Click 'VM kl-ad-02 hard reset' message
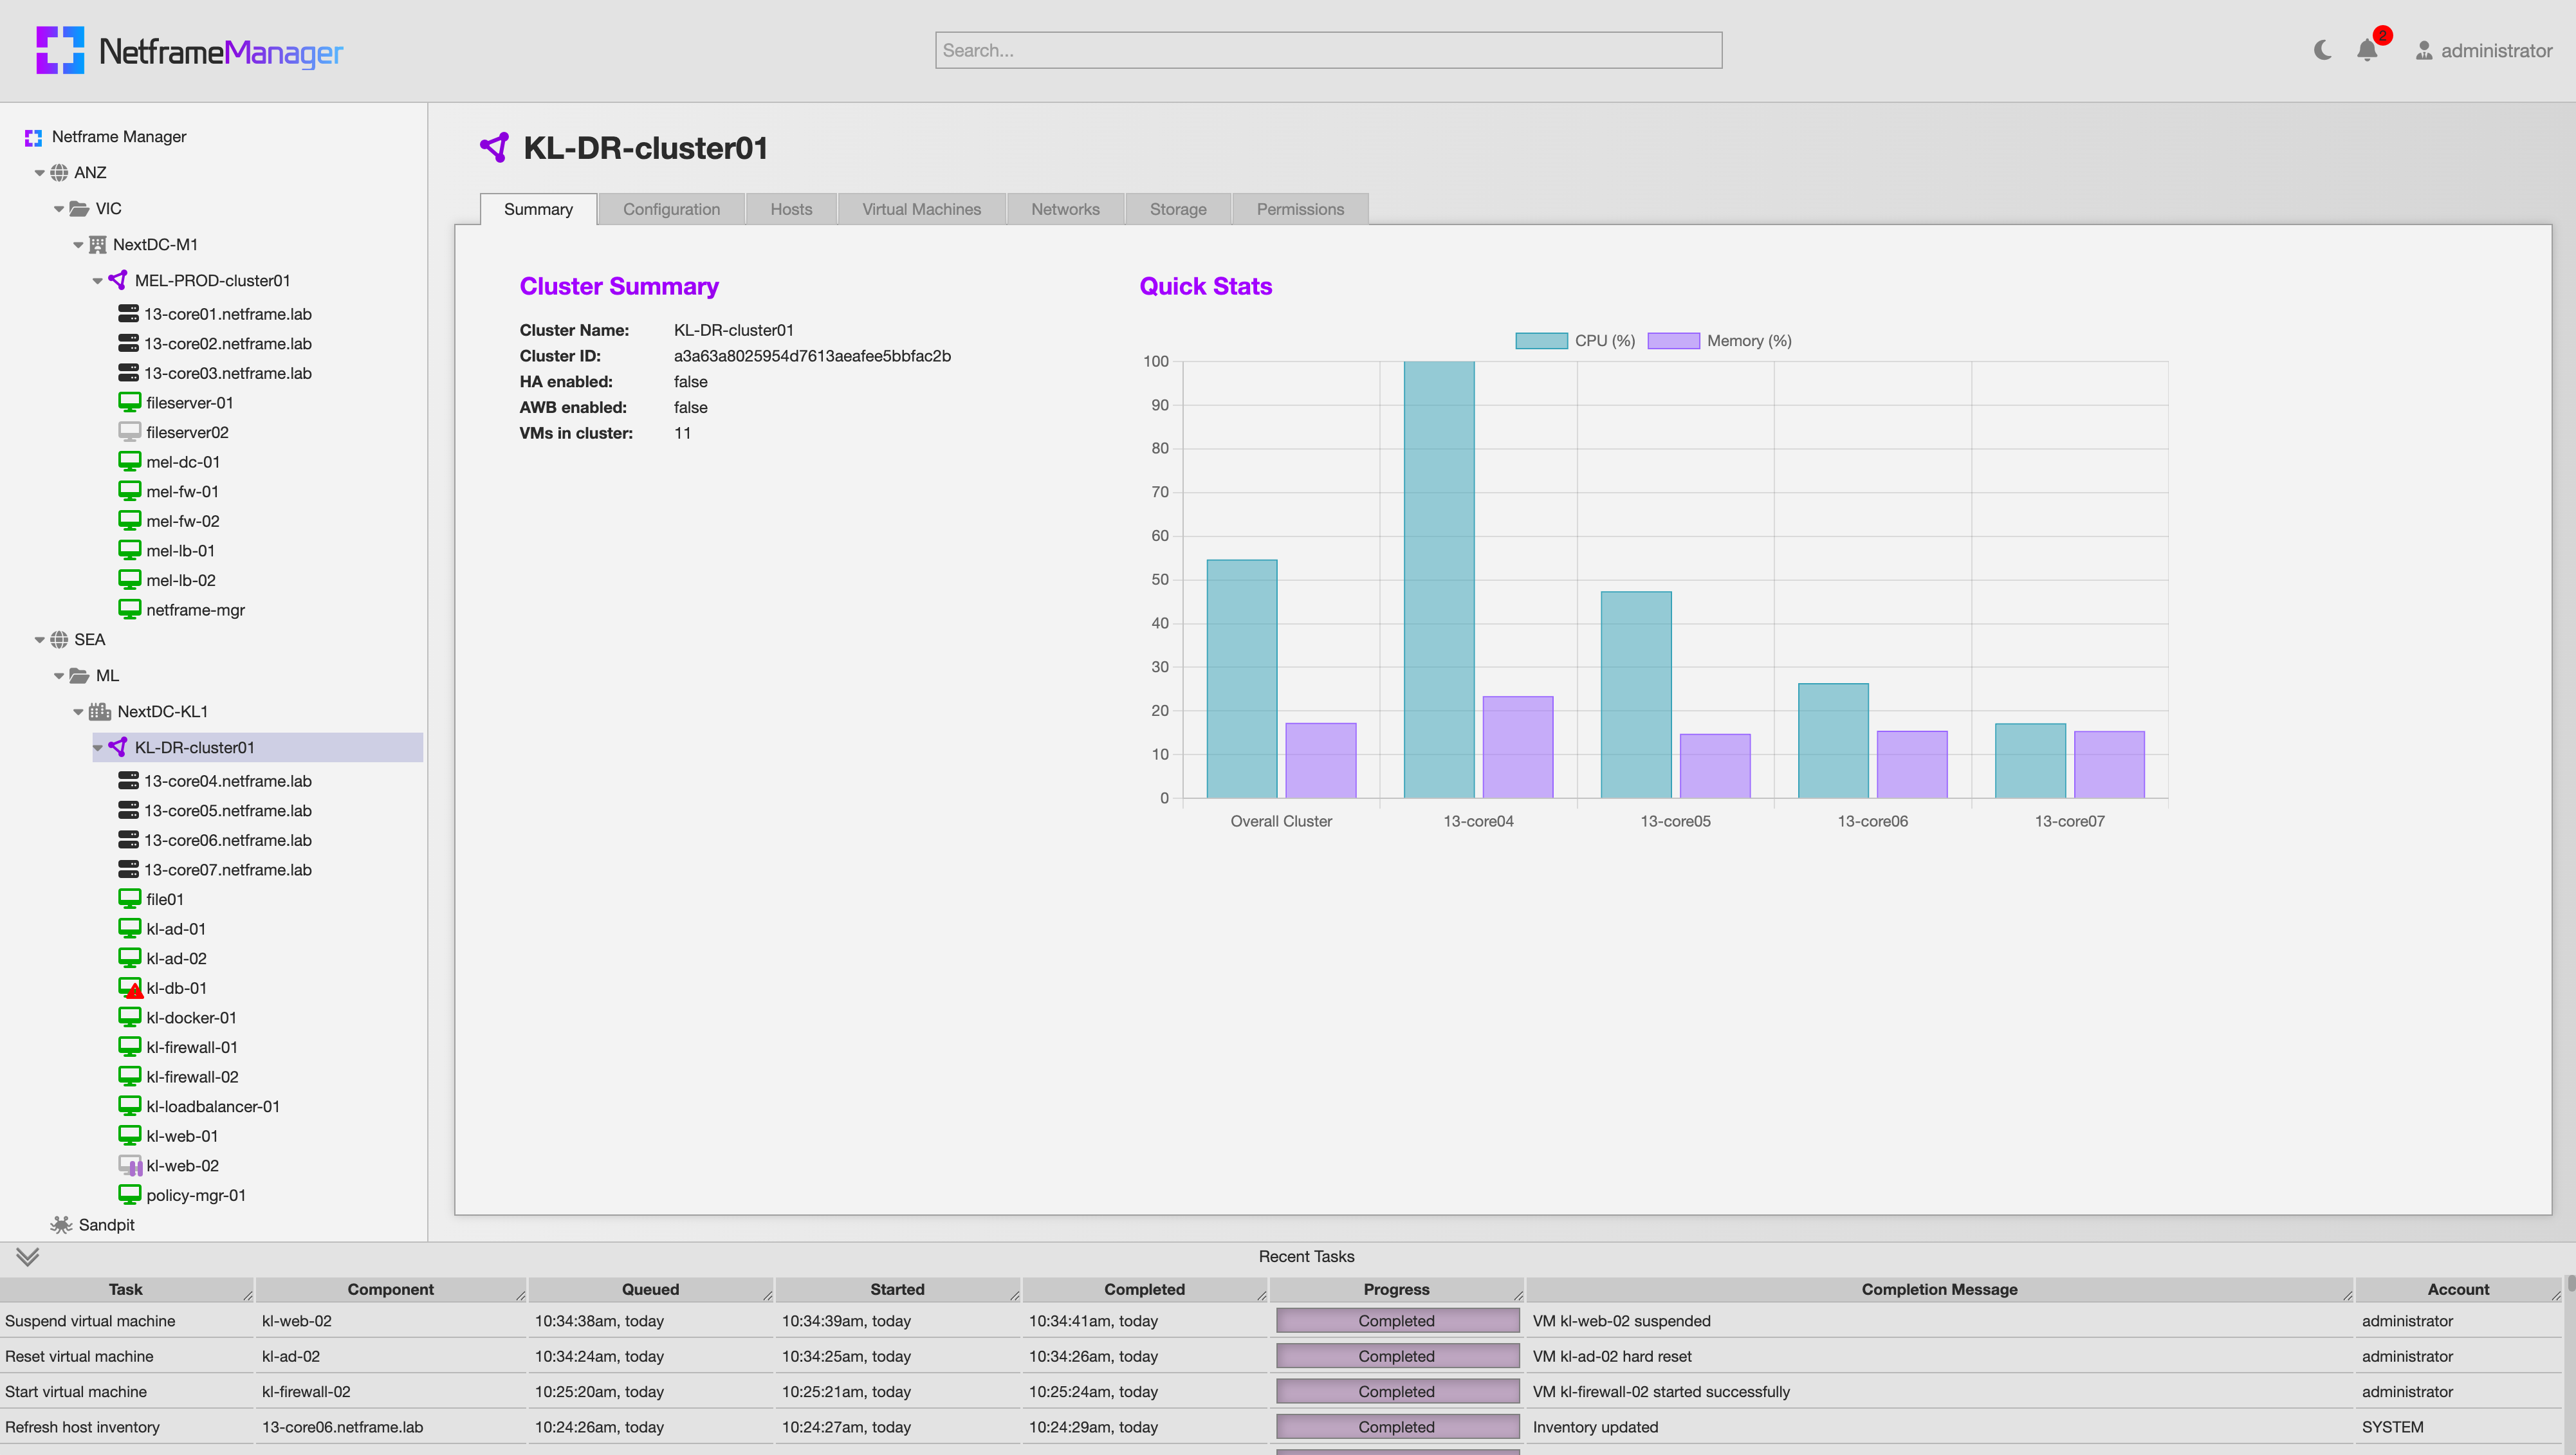The width and height of the screenshot is (2576, 1455). coord(1612,1357)
